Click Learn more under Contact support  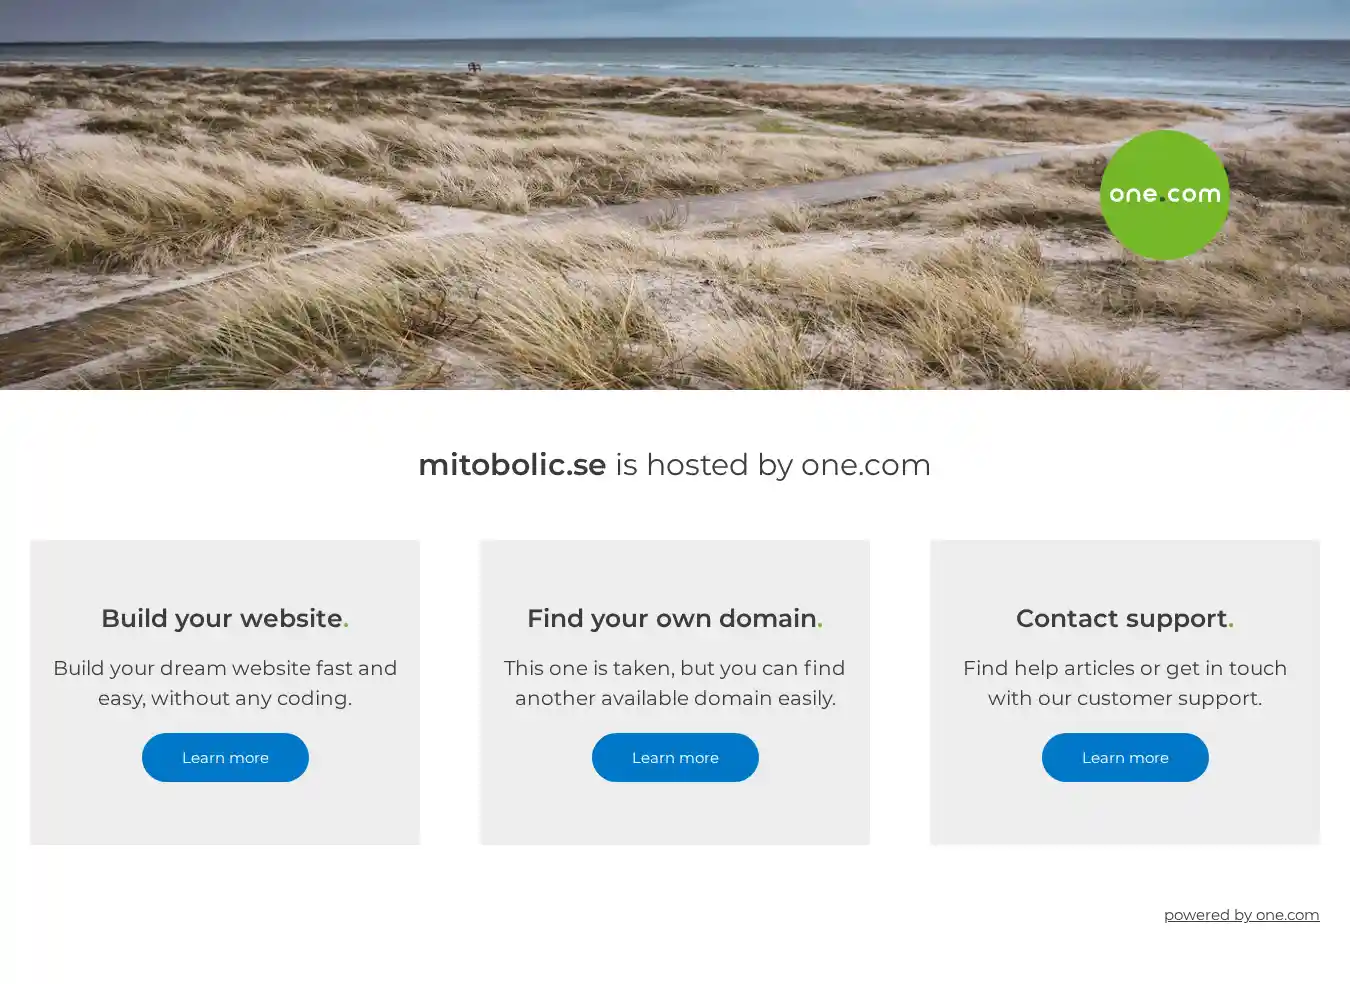pos(1125,757)
